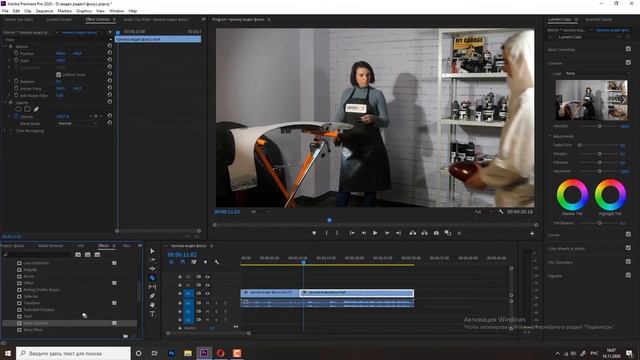Expand the Time Remapping group
This screenshot has height=360, width=640.
click(5, 131)
